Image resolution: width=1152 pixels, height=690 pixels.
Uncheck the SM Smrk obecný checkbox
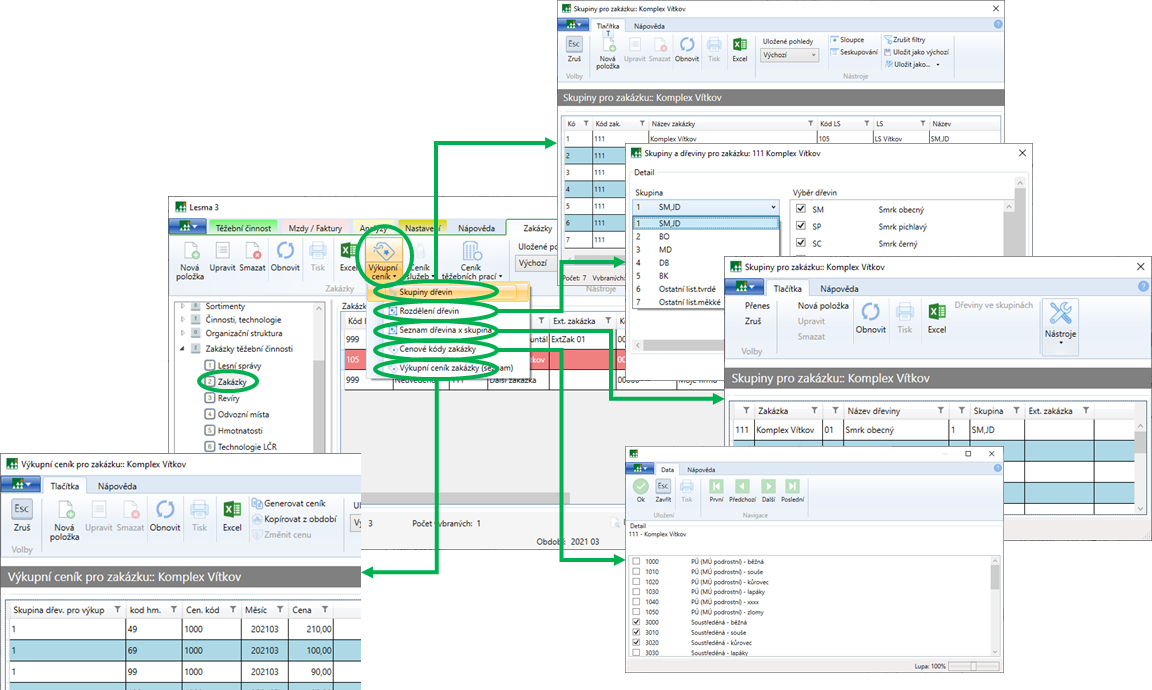click(x=799, y=210)
